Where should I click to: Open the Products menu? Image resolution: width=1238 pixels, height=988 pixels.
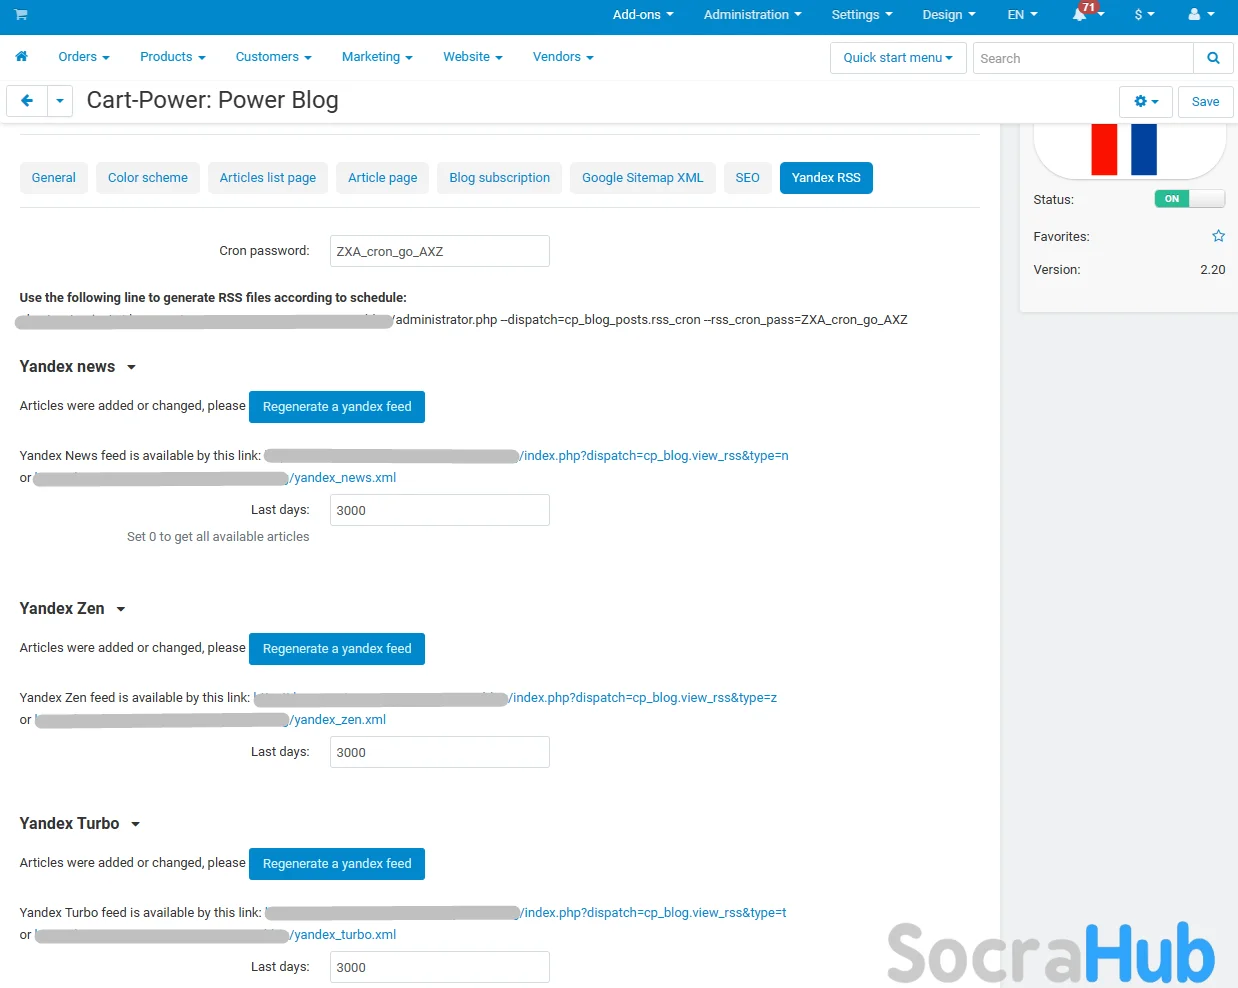click(173, 57)
